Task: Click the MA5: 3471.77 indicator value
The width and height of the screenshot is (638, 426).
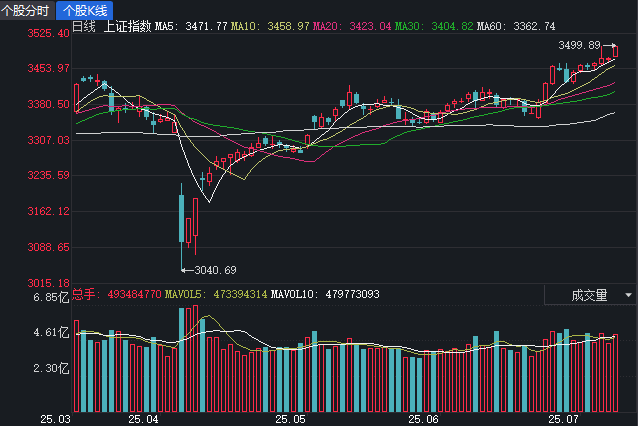Action: (191, 26)
